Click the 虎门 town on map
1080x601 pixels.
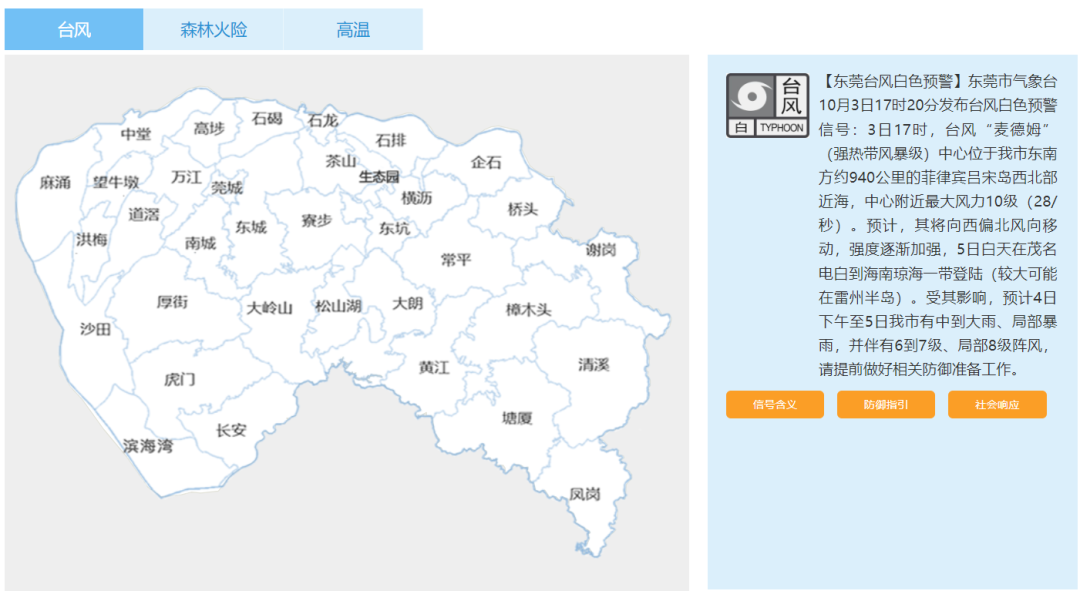pyautogui.click(x=180, y=380)
